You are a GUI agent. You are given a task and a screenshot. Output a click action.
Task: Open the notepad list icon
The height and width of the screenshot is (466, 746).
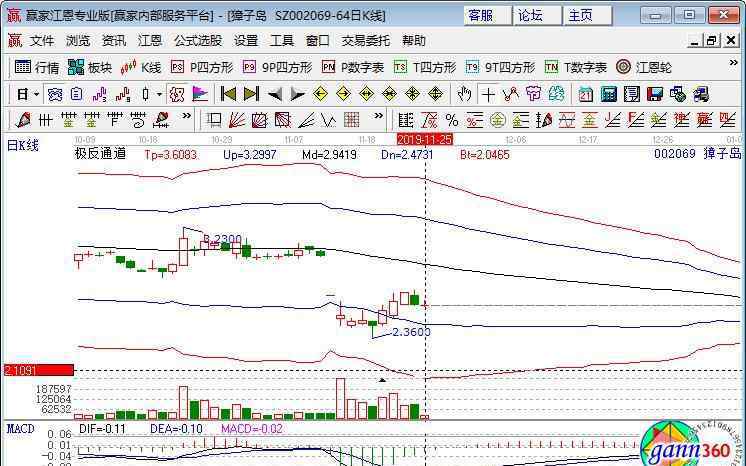click(x=632, y=94)
